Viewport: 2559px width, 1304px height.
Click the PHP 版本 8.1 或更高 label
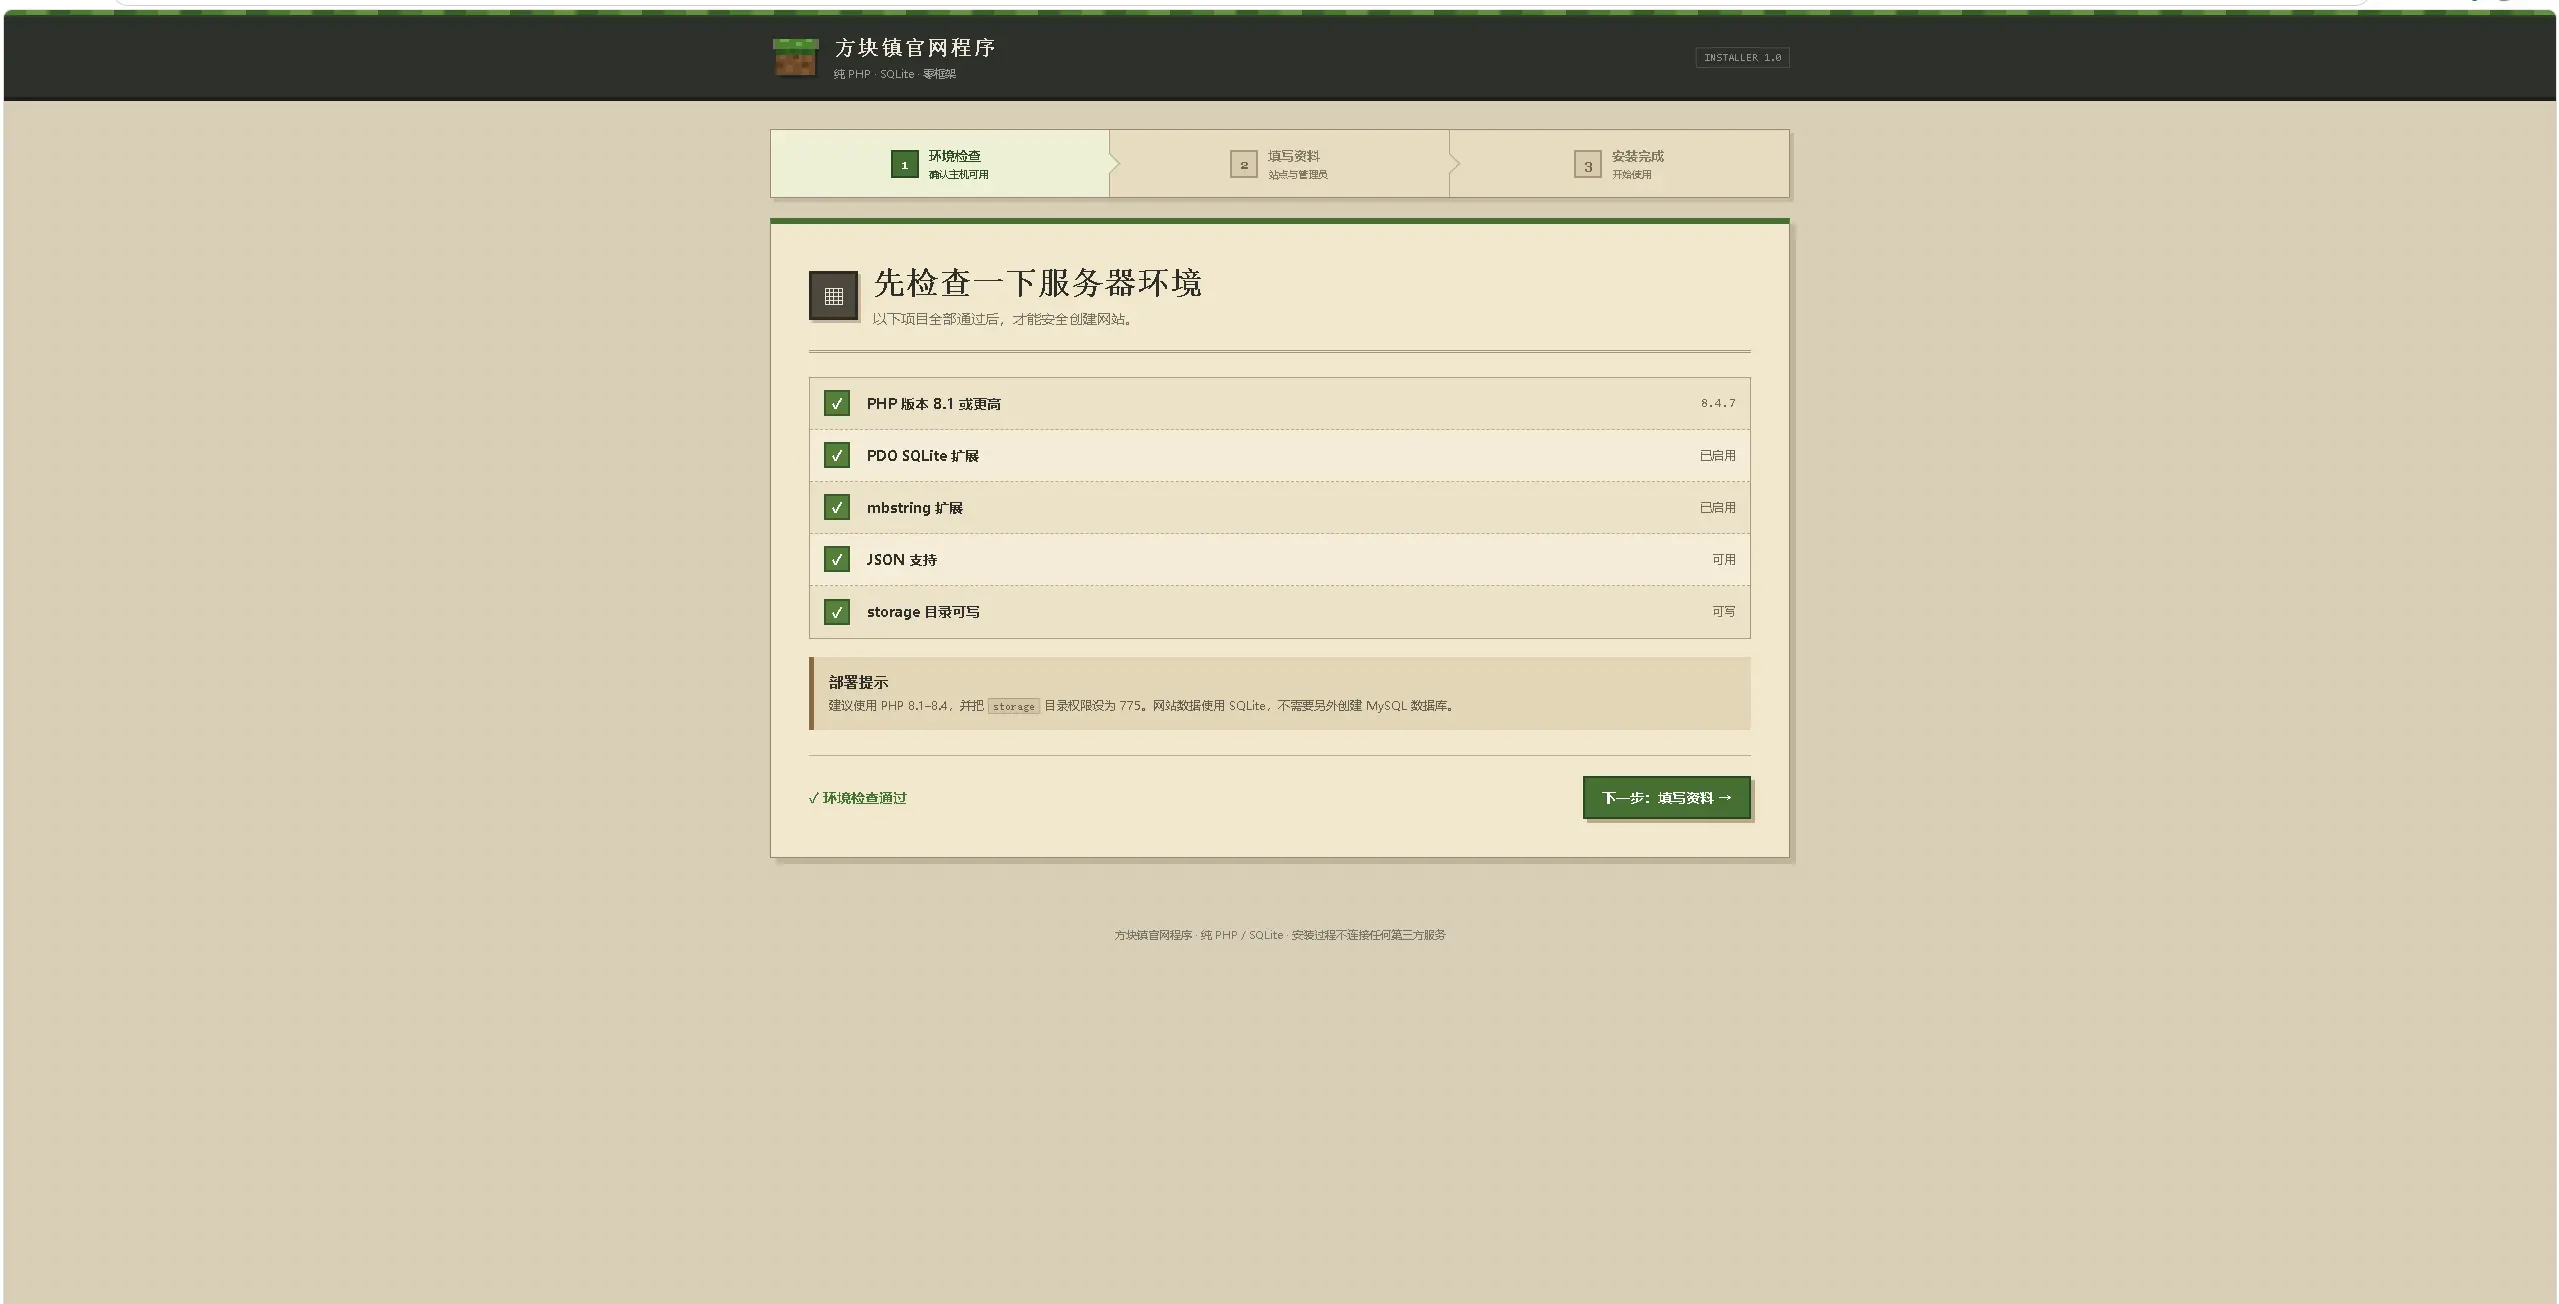point(934,404)
